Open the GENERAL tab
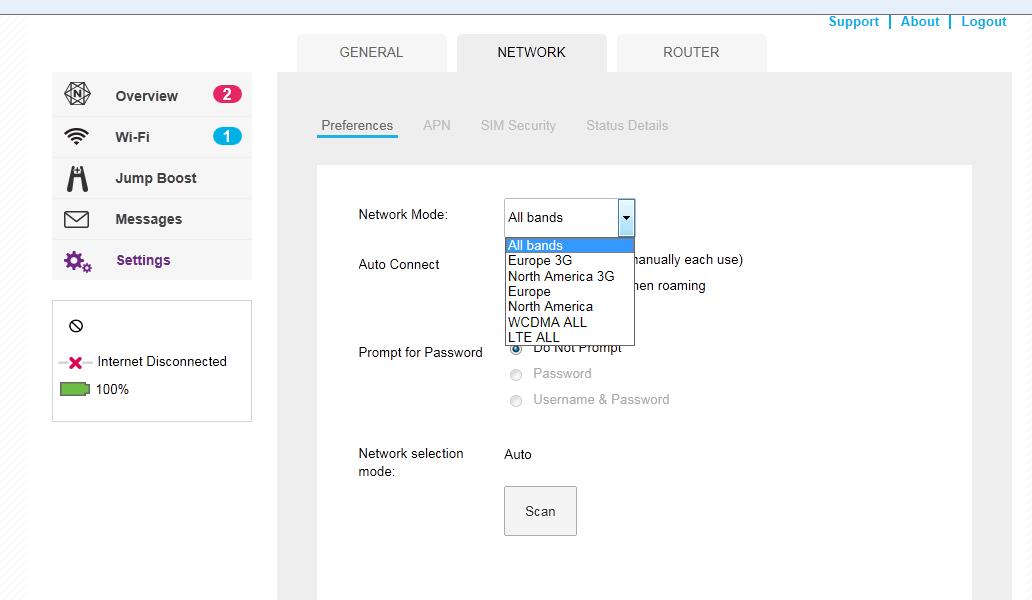This screenshot has height=600, width=1032. click(x=371, y=53)
